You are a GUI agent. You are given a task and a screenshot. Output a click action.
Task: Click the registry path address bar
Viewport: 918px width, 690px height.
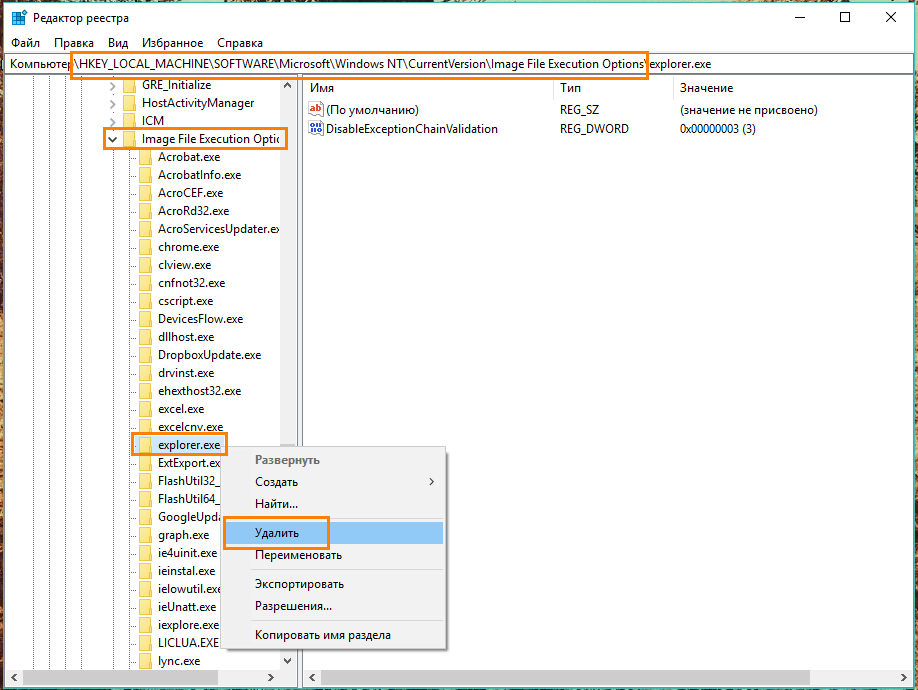(458, 64)
